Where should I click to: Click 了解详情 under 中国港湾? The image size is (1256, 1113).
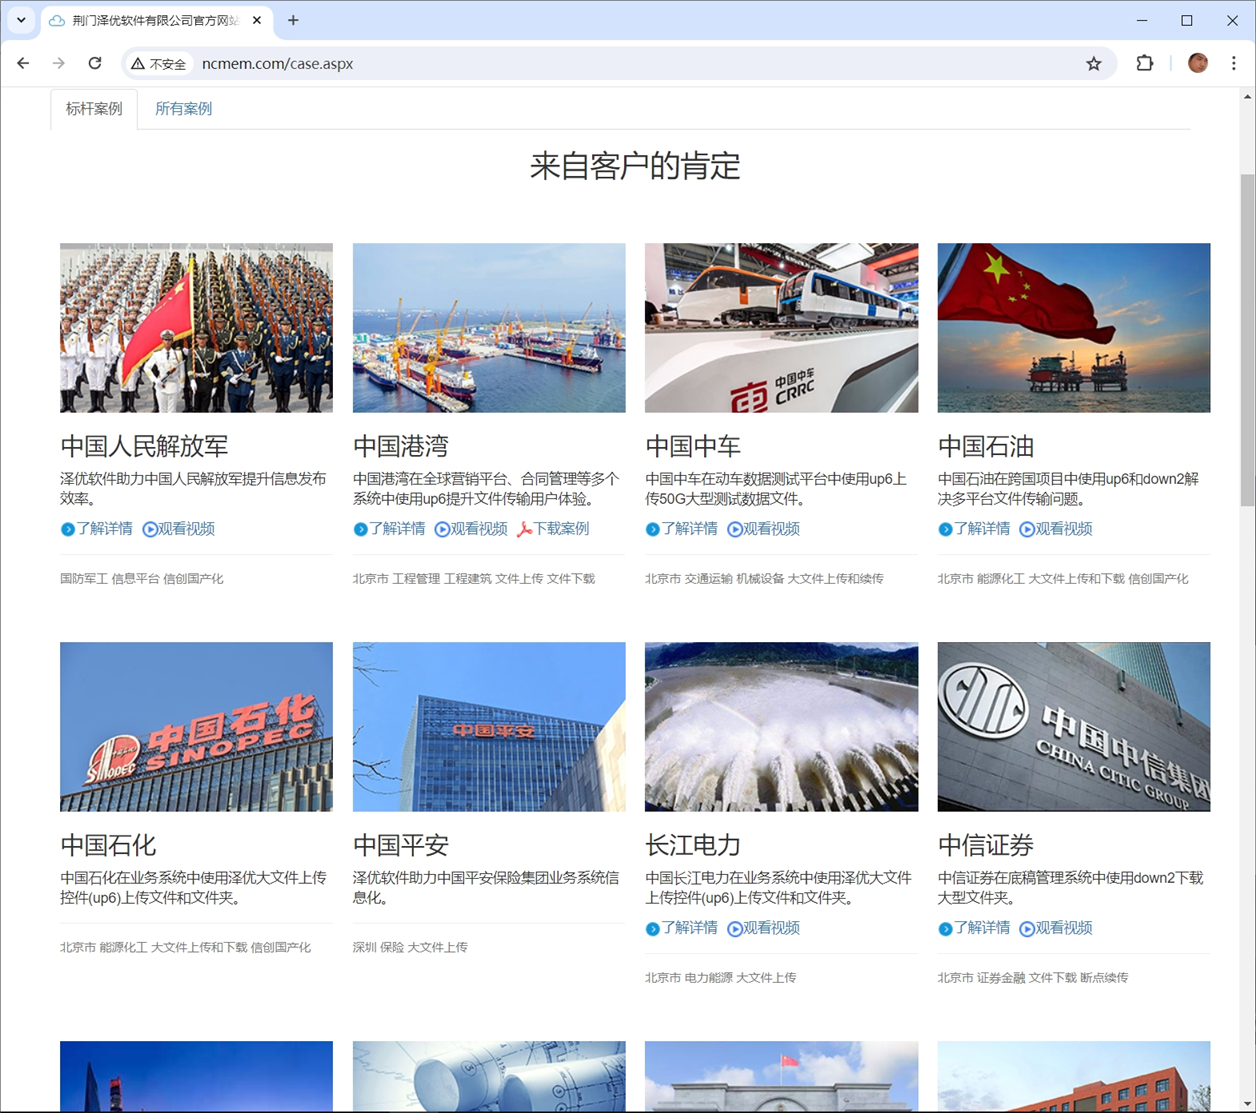(x=390, y=529)
